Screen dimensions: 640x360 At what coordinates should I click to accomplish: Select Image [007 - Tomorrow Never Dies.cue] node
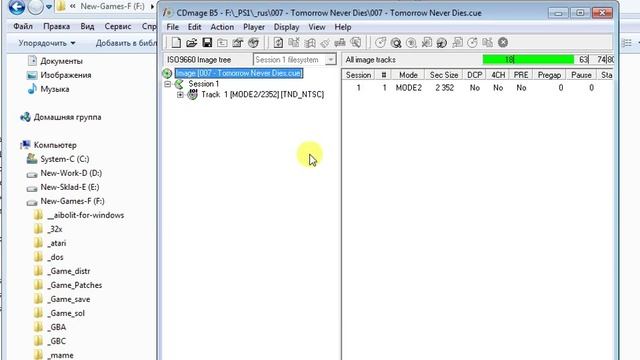[x=239, y=73]
